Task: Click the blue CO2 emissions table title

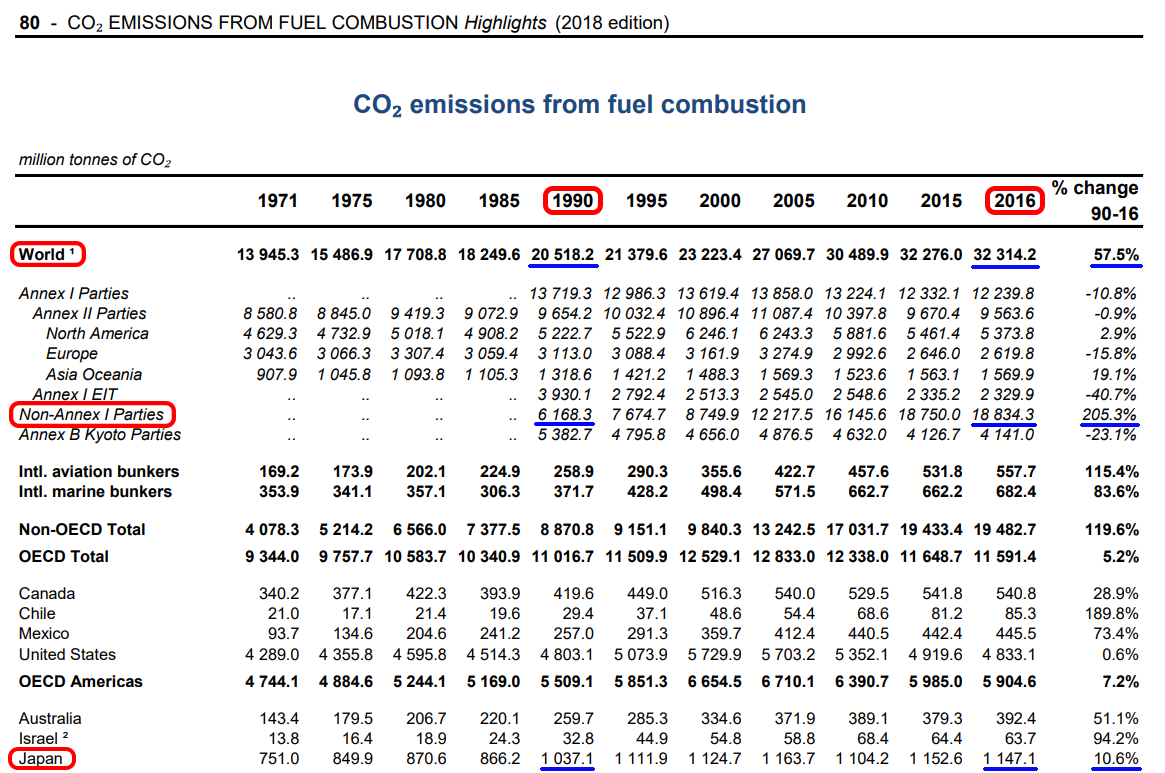Action: pyautogui.click(x=580, y=105)
